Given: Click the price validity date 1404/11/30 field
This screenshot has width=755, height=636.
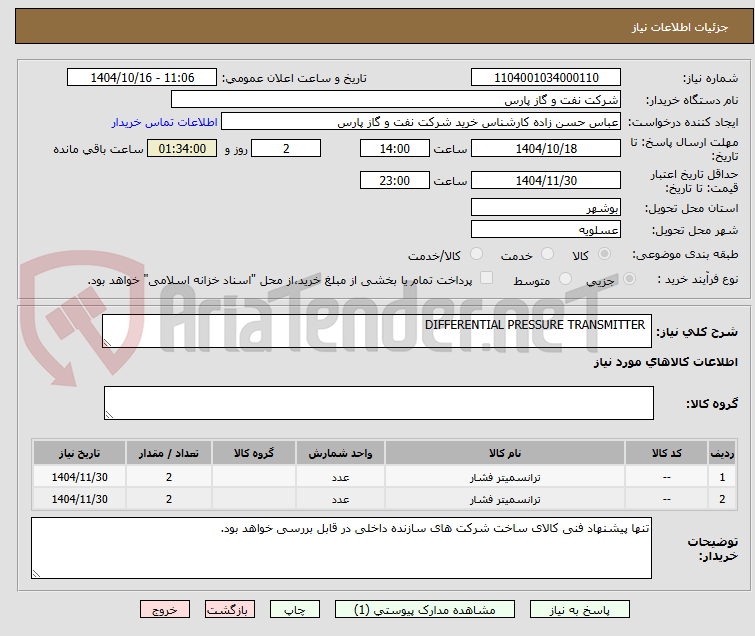Looking at the screenshot, I should pos(546,180).
